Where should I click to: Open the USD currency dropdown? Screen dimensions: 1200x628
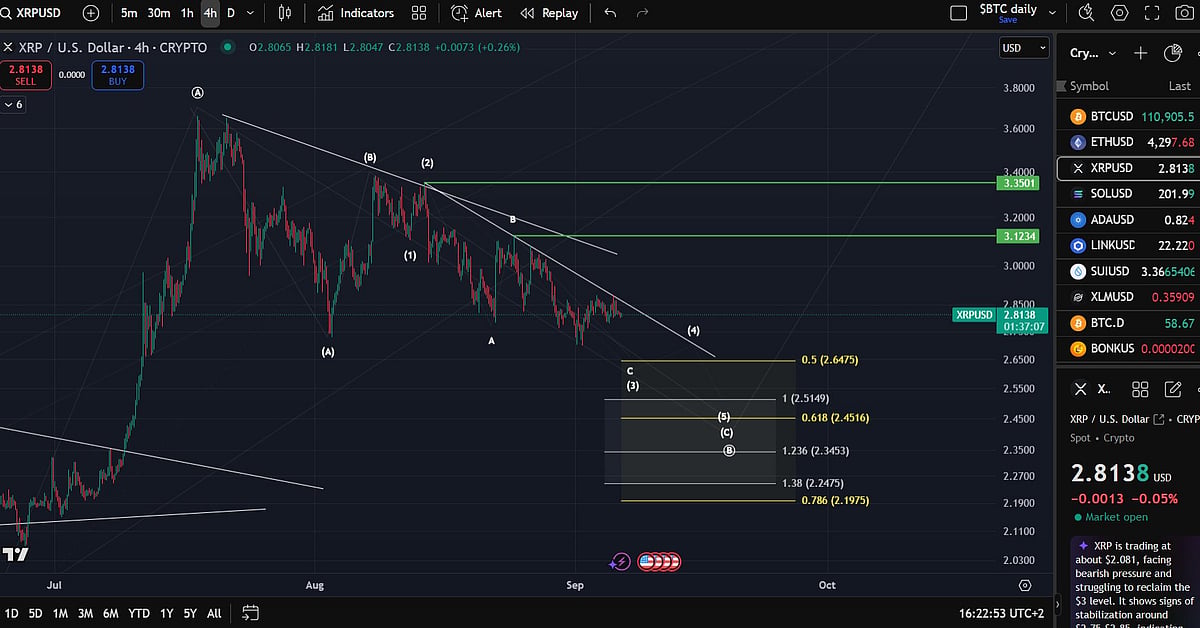[1024, 48]
